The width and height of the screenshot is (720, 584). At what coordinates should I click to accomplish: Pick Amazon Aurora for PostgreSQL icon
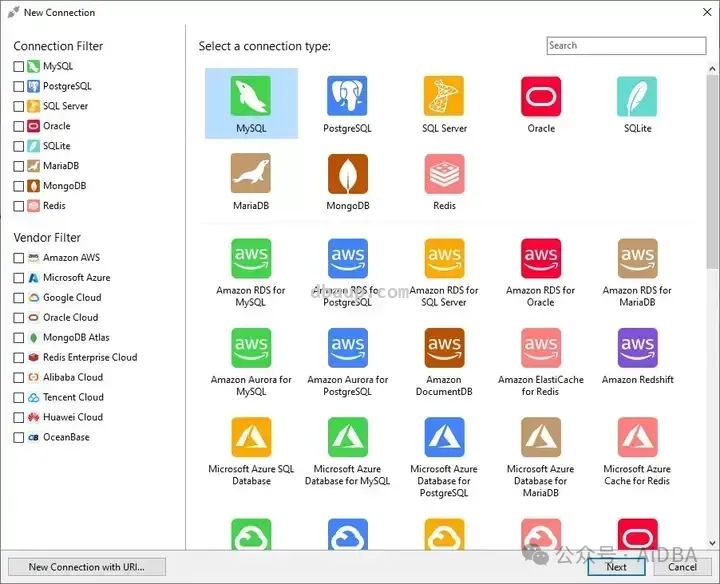click(x=348, y=348)
